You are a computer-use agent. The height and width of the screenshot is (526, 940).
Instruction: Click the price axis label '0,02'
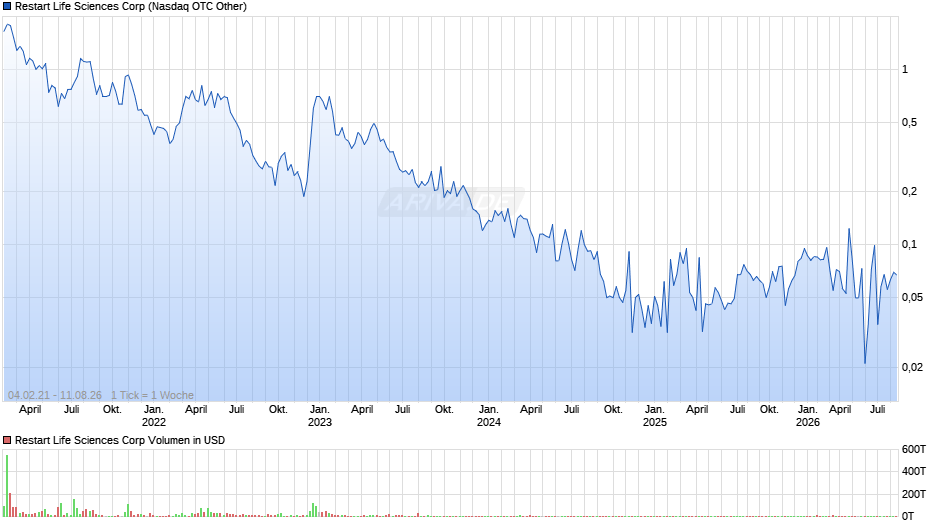912,367
